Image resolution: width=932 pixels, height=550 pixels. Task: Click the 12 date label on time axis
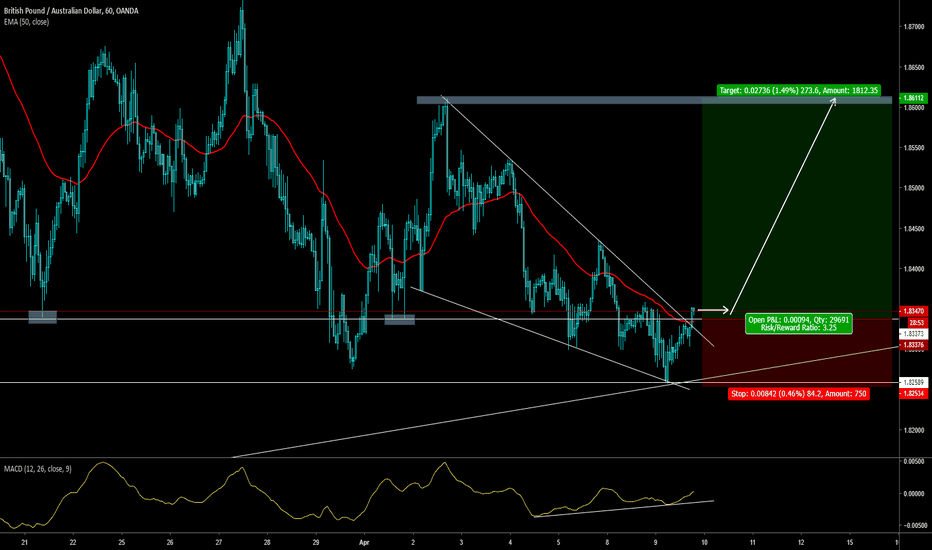[801, 542]
